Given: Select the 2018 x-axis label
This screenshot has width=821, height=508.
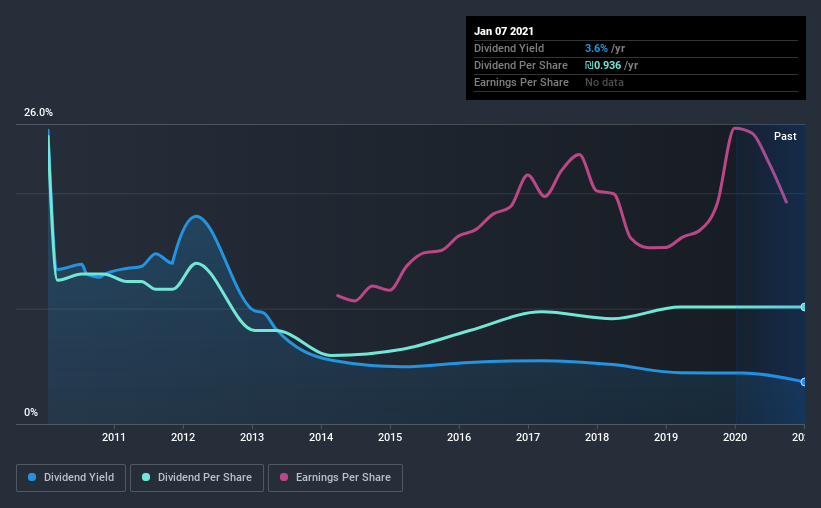Looking at the screenshot, I should (x=597, y=437).
